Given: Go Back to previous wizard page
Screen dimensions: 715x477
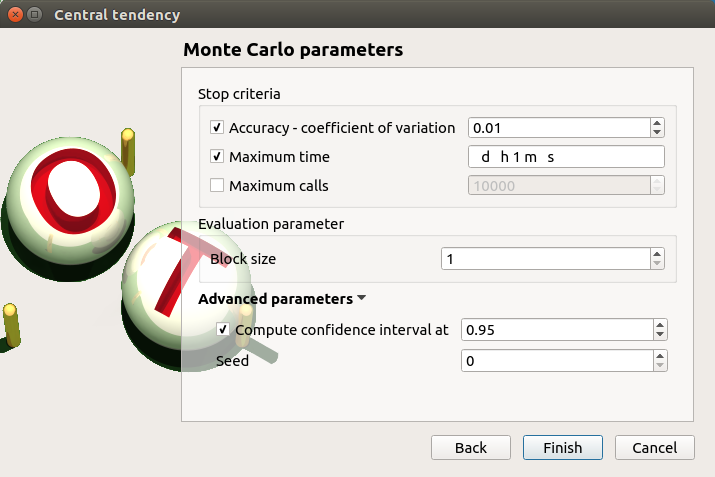Looking at the screenshot, I should point(471,448).
